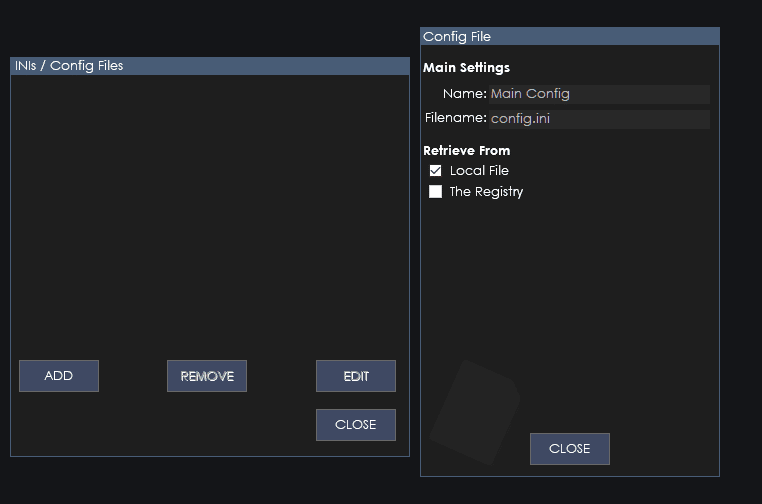Select the Name field containing Main Config
This screenshot has height=504, width=762.
coord(599,94)
